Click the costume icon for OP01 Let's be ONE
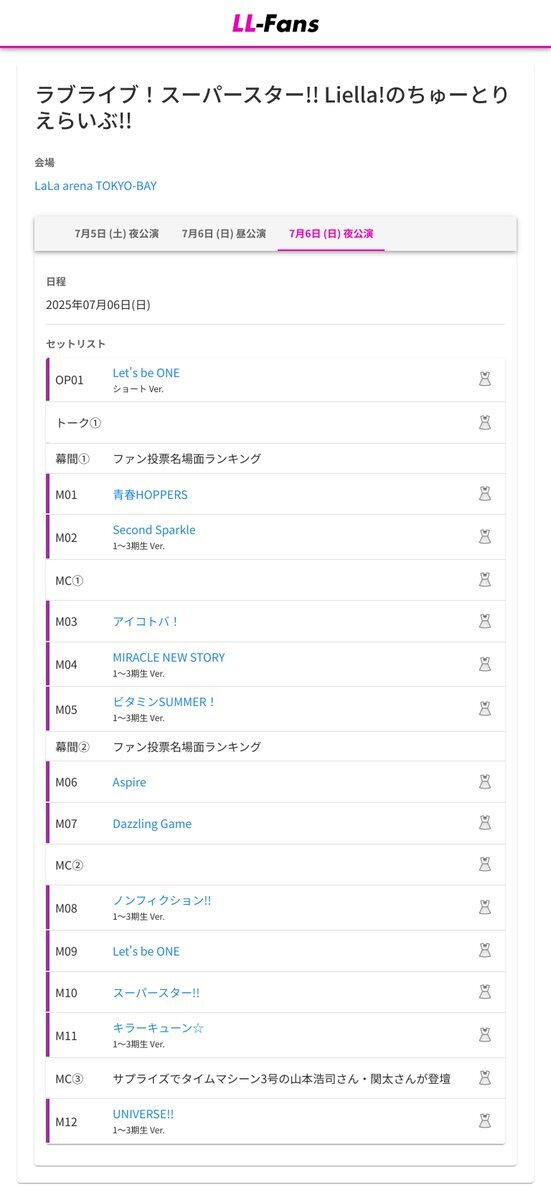 click(x=485, y=379)
